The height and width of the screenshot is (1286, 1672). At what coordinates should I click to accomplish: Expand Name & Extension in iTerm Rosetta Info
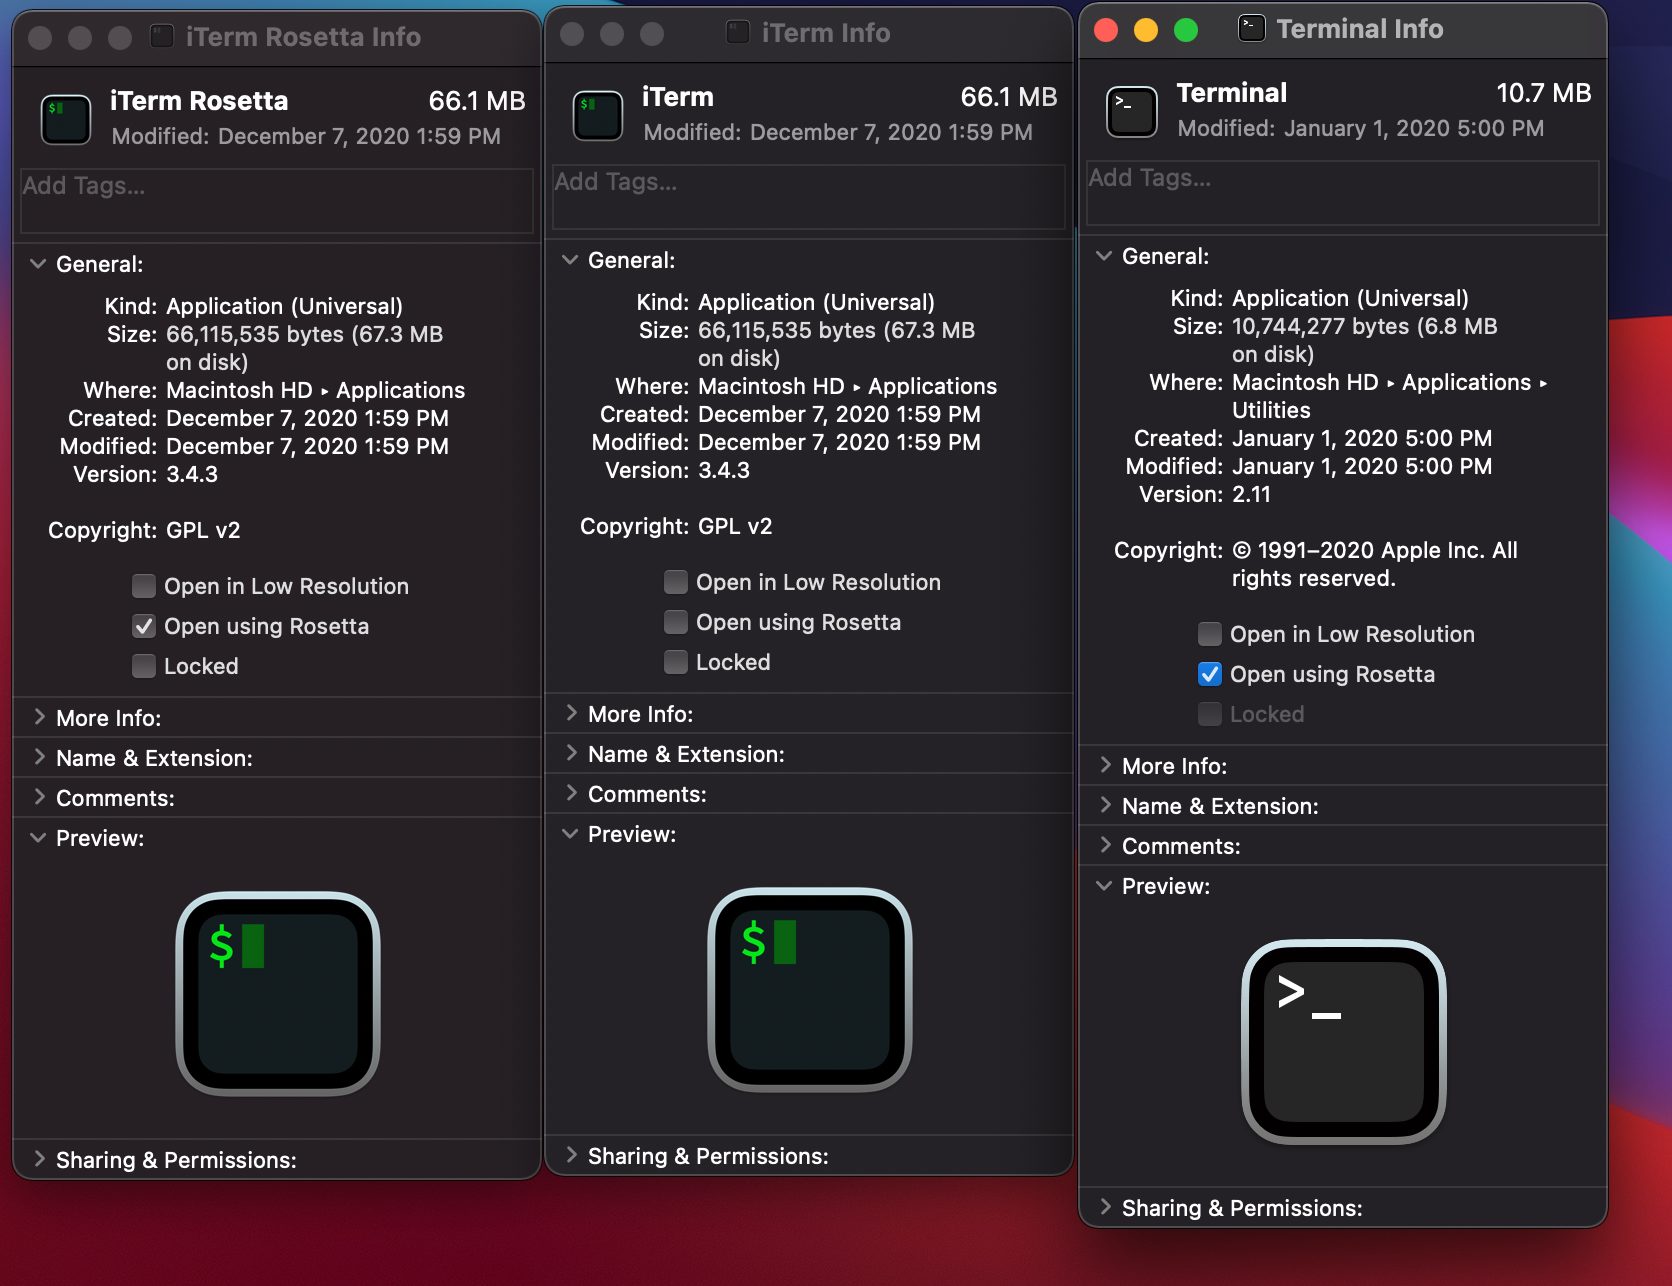click(39, 757)
